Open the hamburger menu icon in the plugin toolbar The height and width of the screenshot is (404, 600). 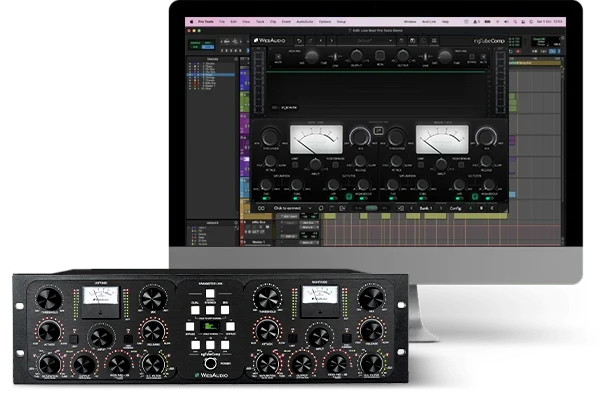click(x=434, y=41)
